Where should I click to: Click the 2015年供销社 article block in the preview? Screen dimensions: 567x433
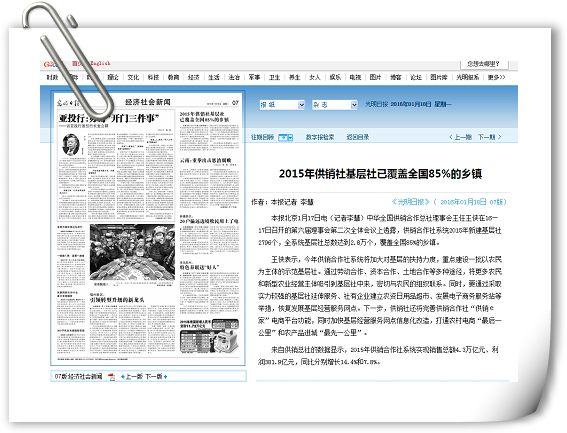click(x=209, y=132)
